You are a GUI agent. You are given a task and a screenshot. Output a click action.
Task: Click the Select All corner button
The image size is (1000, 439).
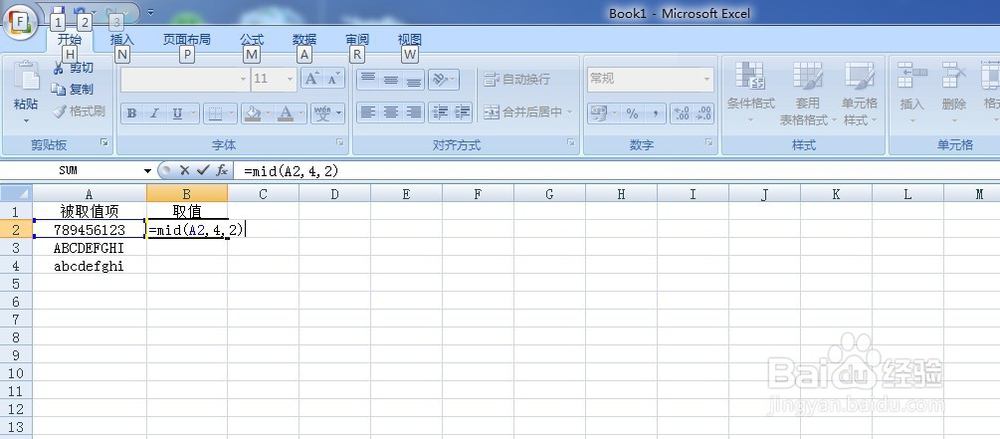pyautogui.click(x=16, y=193)
